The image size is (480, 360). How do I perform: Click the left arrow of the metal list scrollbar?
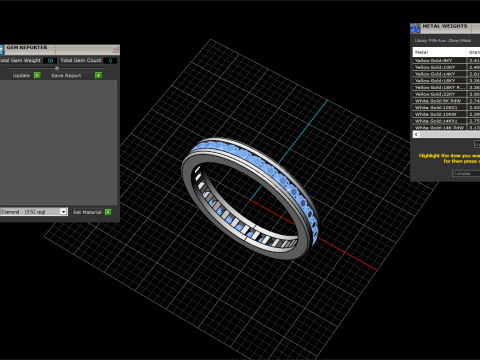pos(416,134)
